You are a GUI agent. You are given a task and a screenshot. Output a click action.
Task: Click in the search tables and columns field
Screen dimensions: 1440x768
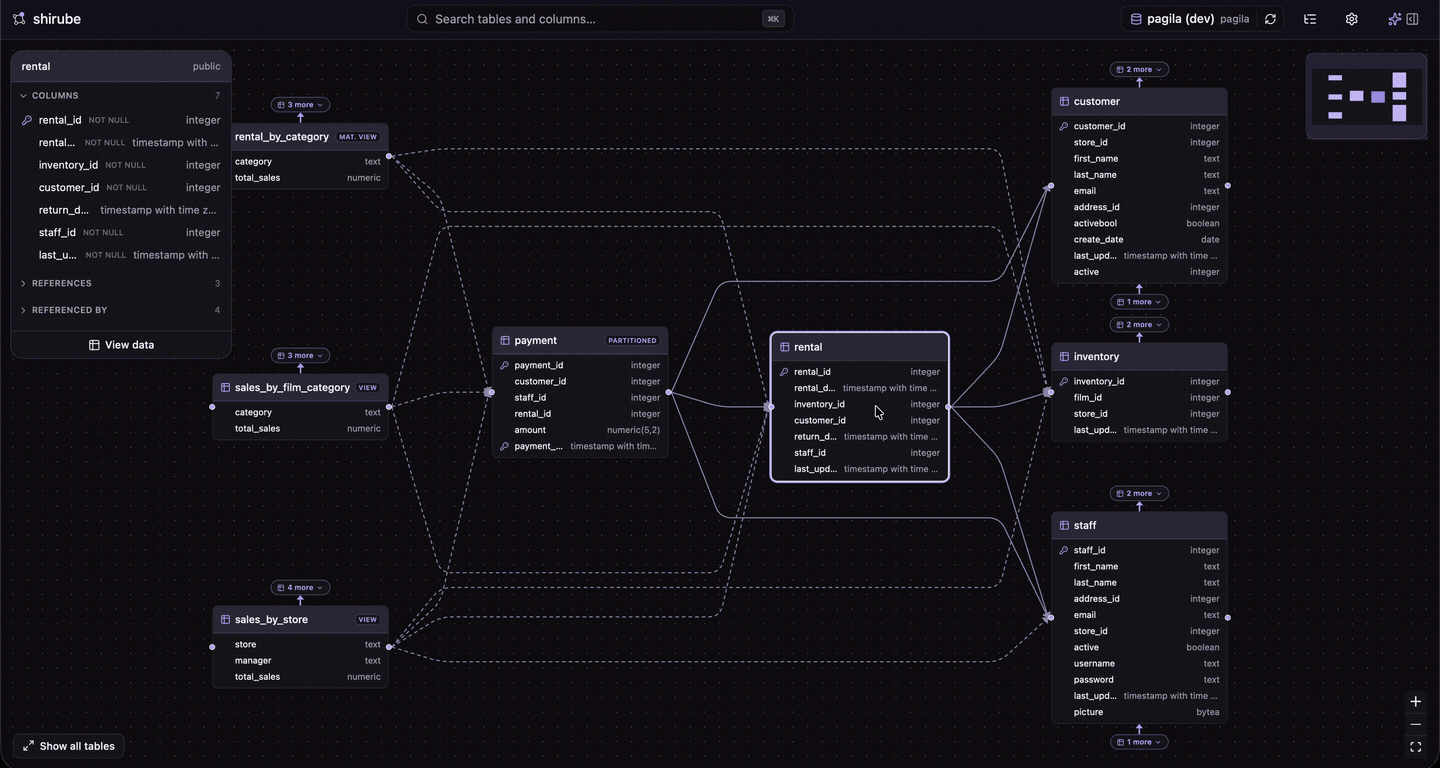pyautogui.click(x=599, y=19)
